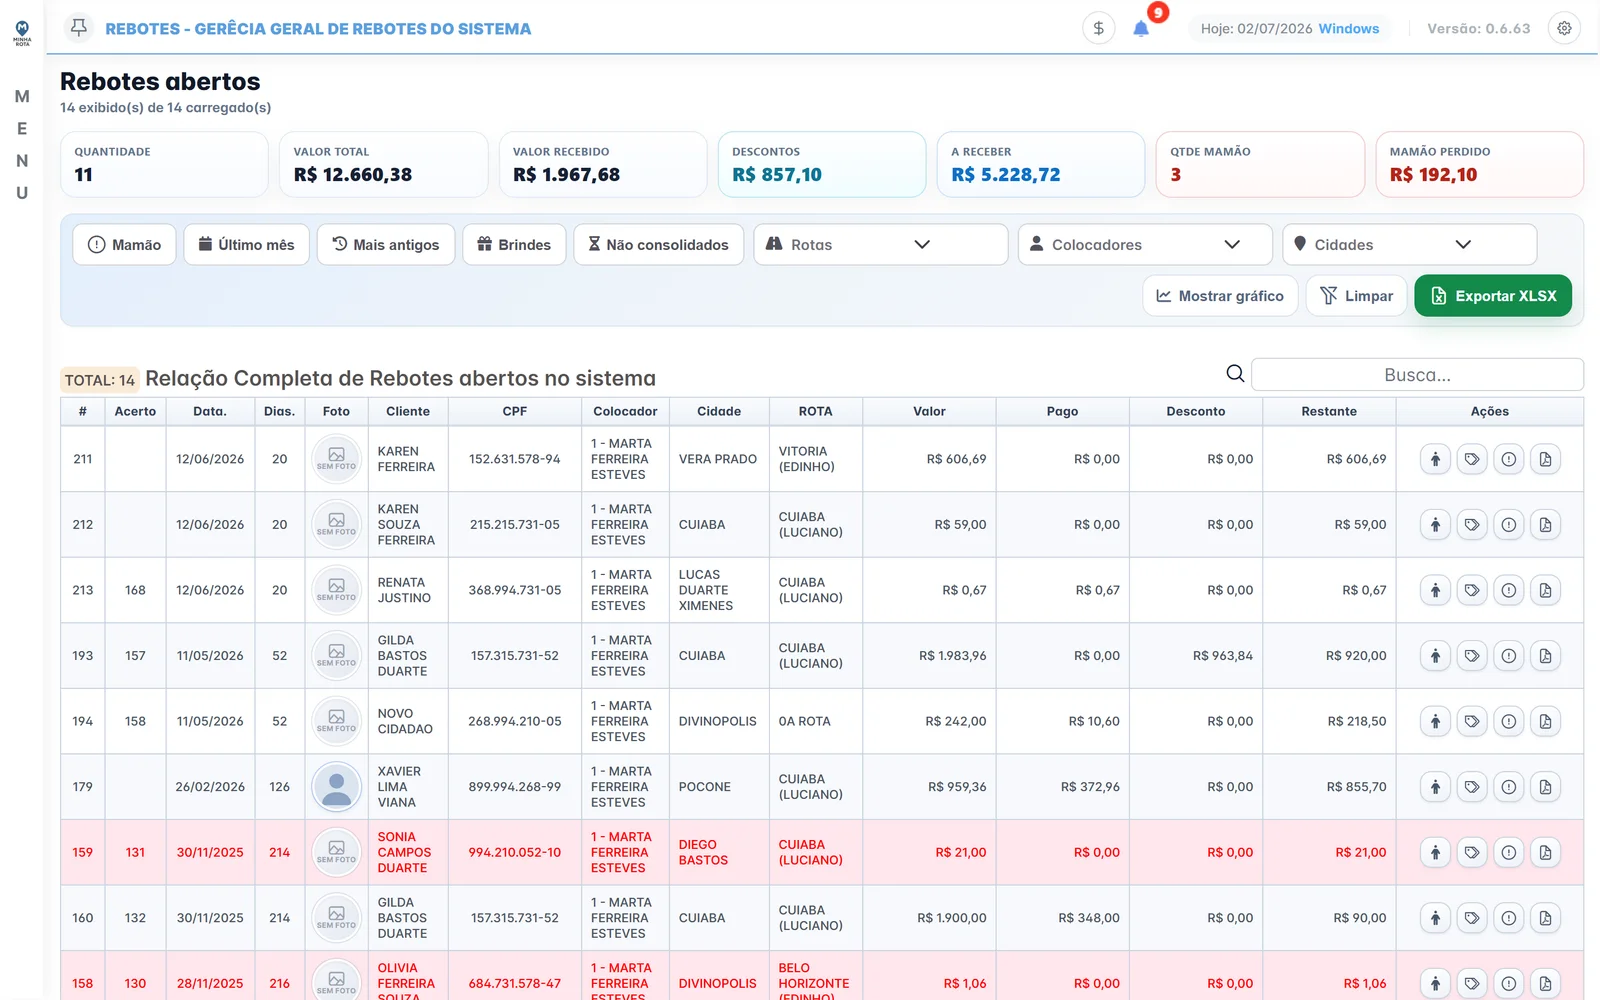Click the 26/02/2026 date cell
This screenshot has height=1000, width=1600.
point(210,787)
